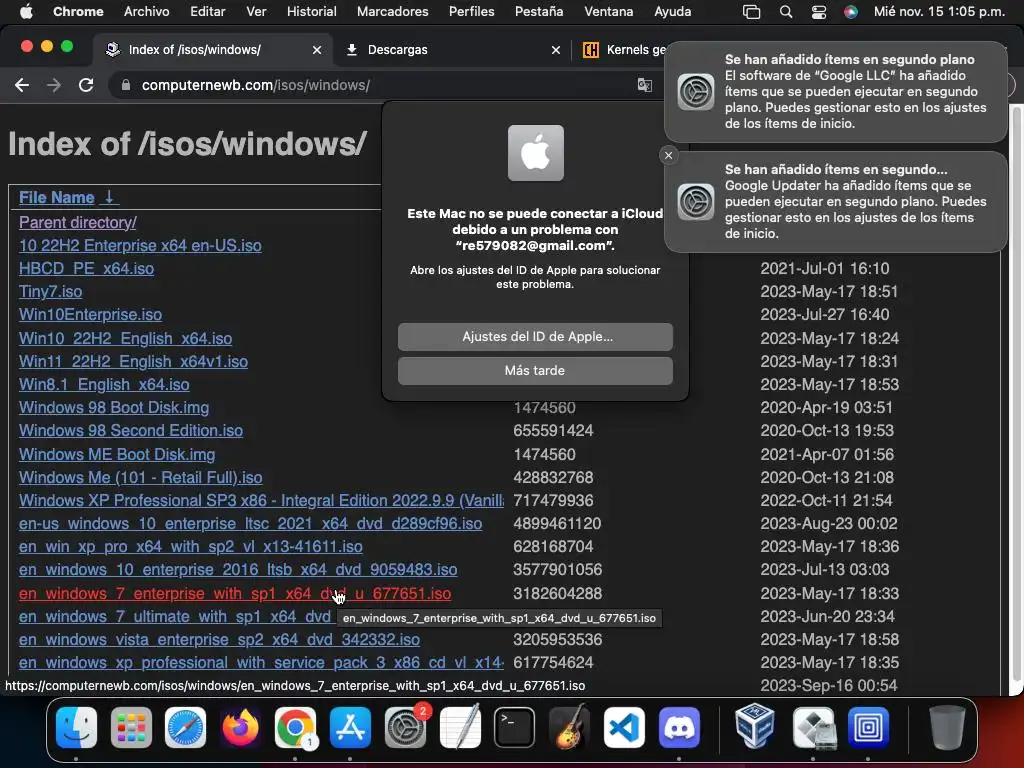Open Launchpad in the Dock
1024x768 pixels.
pyautogui.click(x=131, y=727)
